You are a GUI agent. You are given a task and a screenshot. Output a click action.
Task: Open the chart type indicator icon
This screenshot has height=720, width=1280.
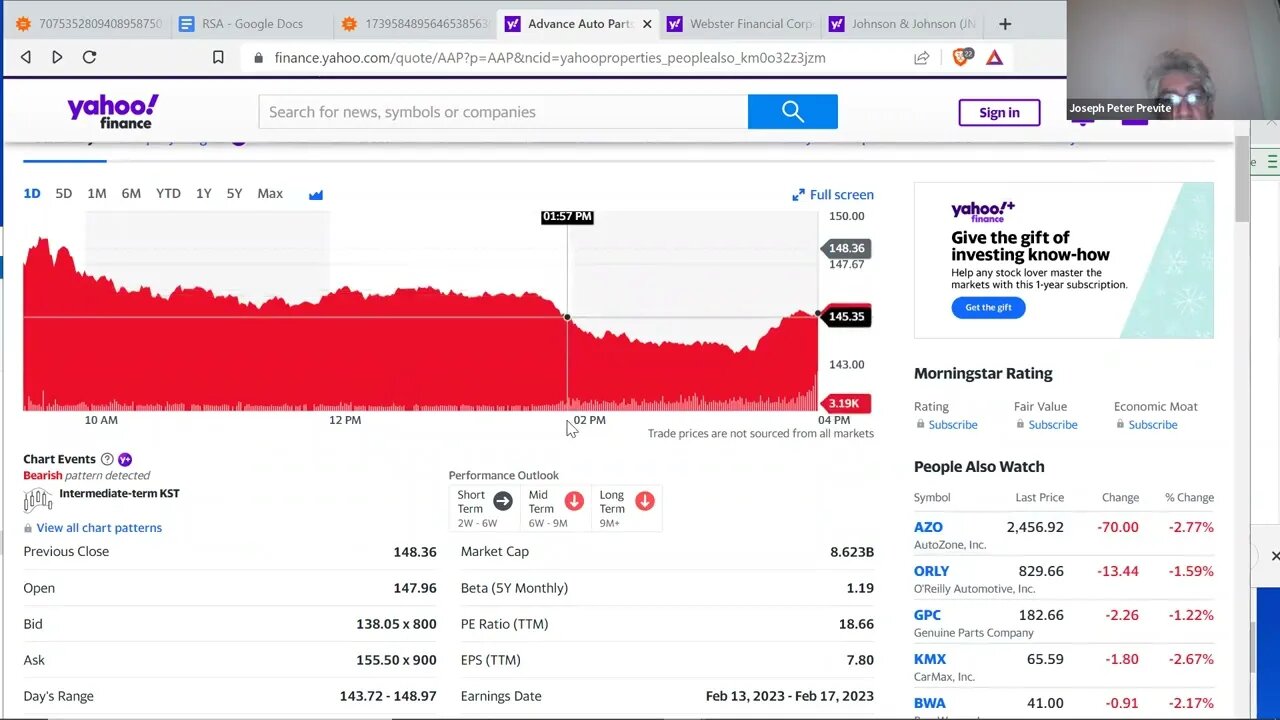[316, 194]
